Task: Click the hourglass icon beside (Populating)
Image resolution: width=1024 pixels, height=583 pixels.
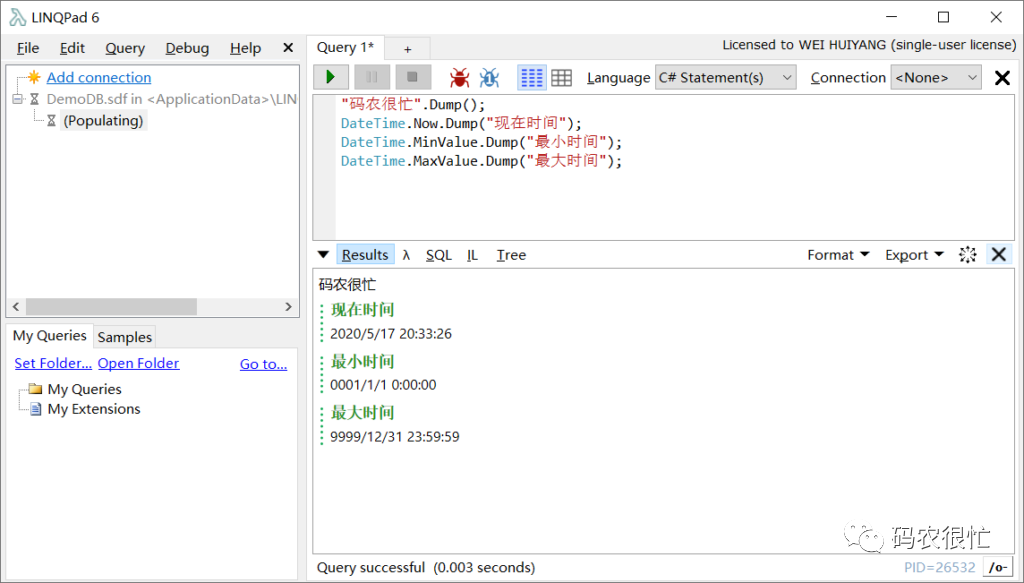Action: coord(51,121)
